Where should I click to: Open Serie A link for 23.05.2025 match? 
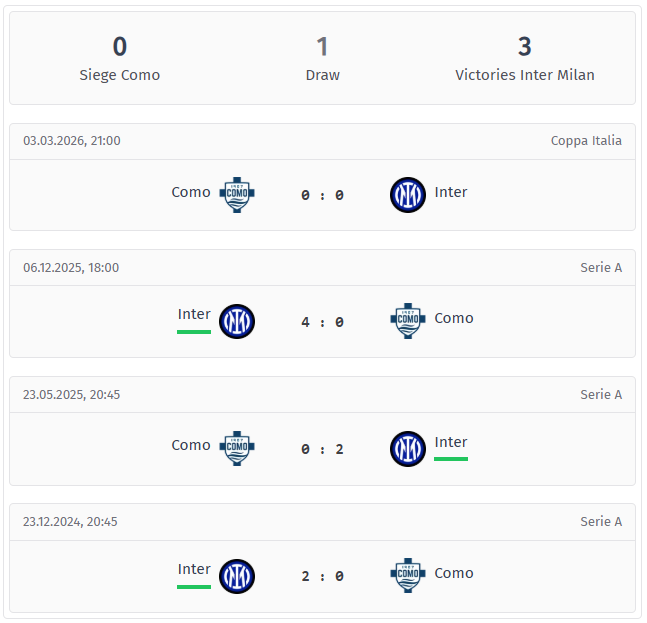(601, 395)
